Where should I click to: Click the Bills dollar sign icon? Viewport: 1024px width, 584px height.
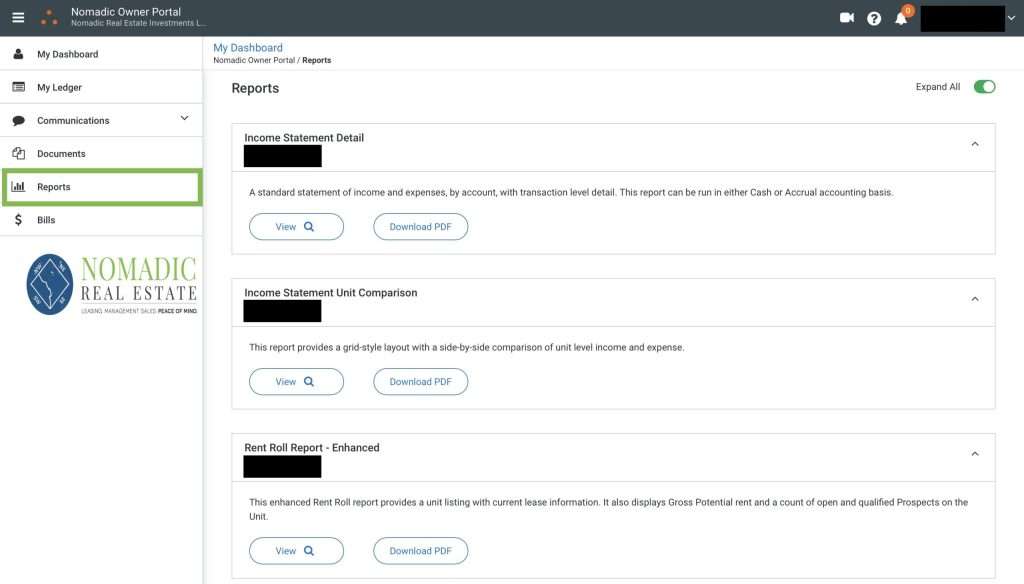point(18,220)
